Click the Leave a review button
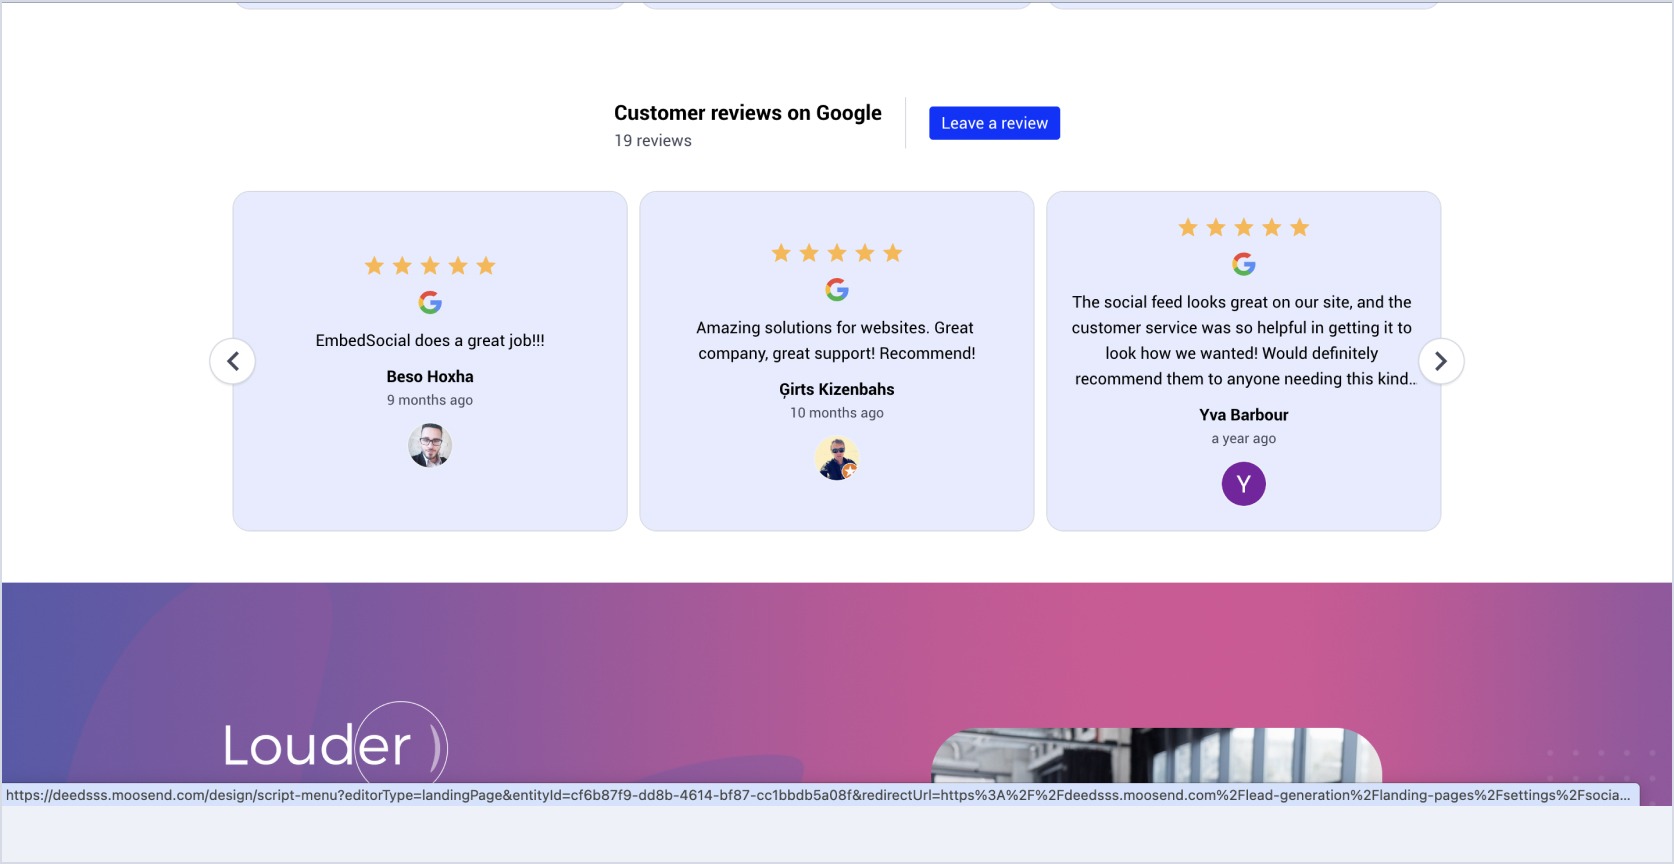Image resolution: width=1674 pixels, height=864 pixels. pos(994,123)
